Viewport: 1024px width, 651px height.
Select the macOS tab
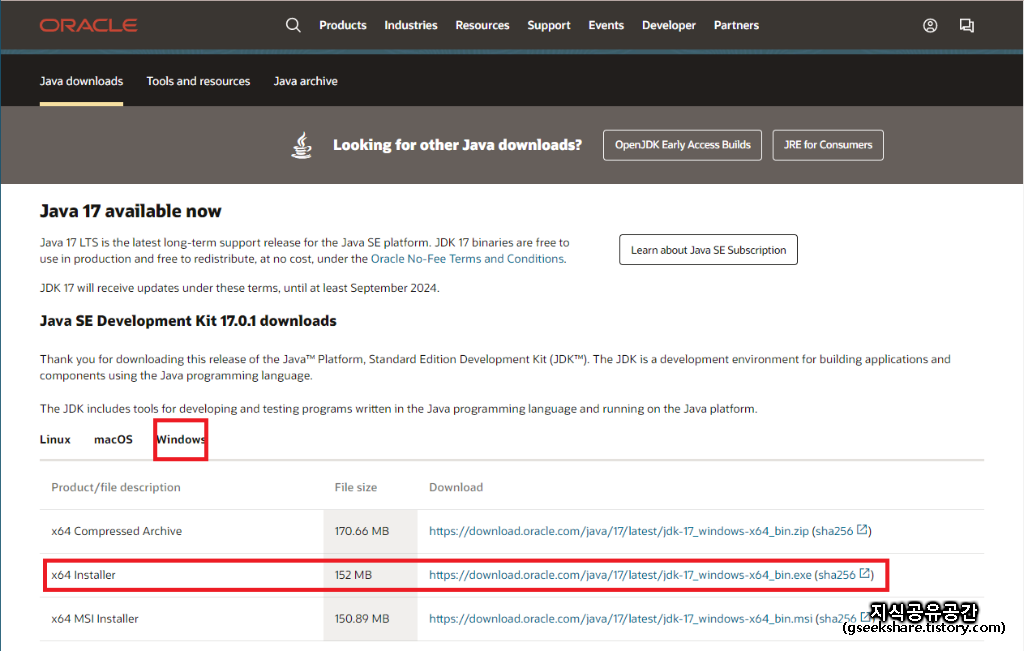point(113,439)
